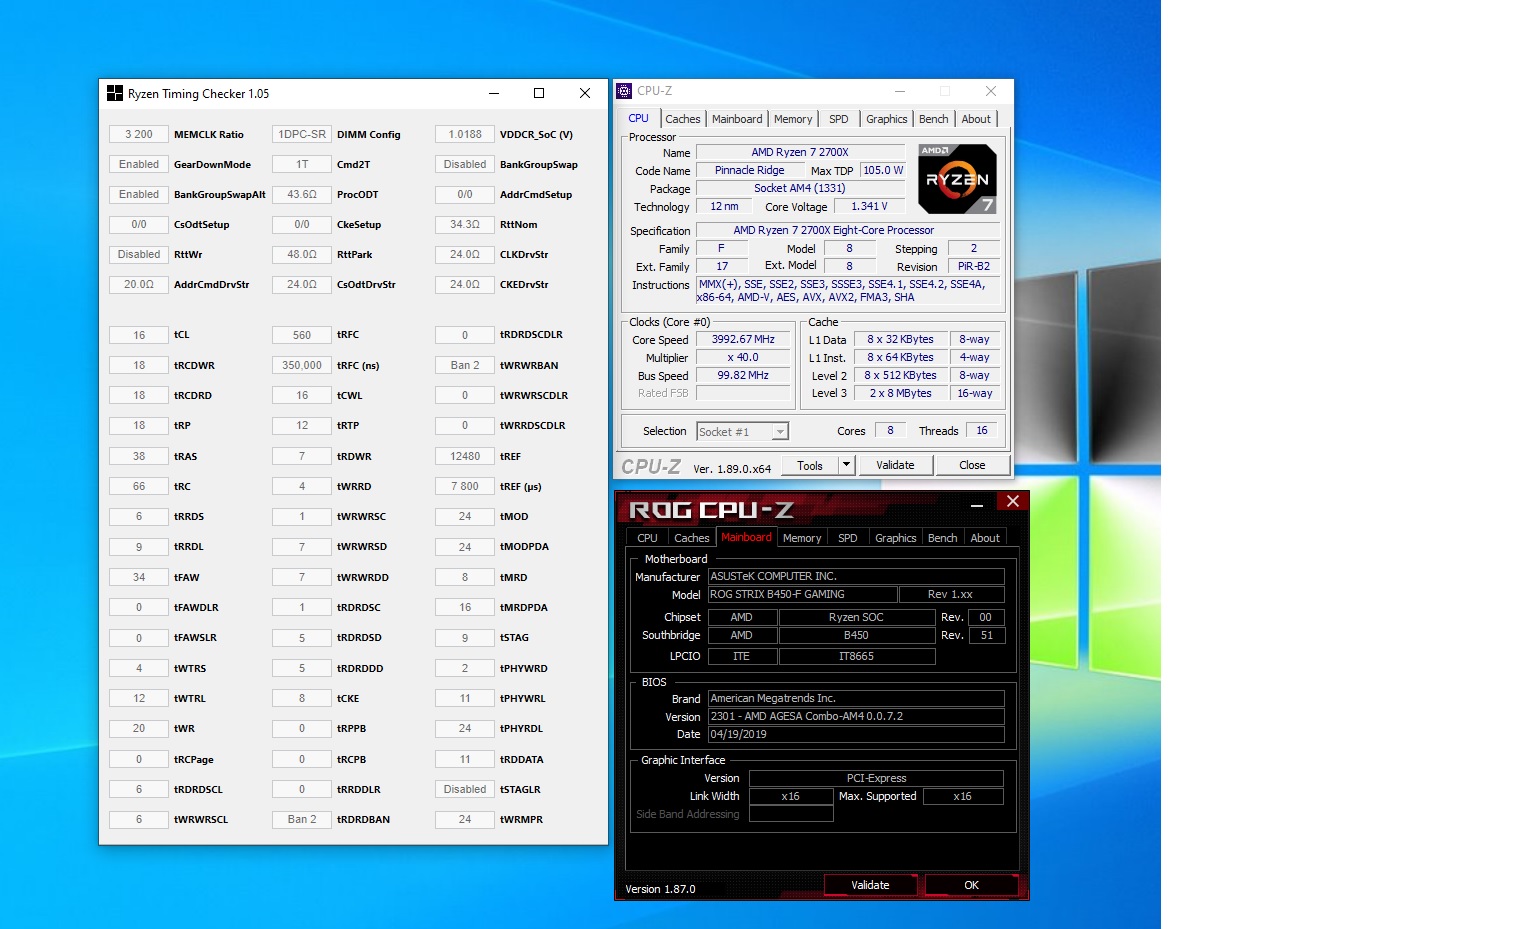Click the Close button in CPU-Z
This screenshot has width=1536, height=929.
point(972,465)
